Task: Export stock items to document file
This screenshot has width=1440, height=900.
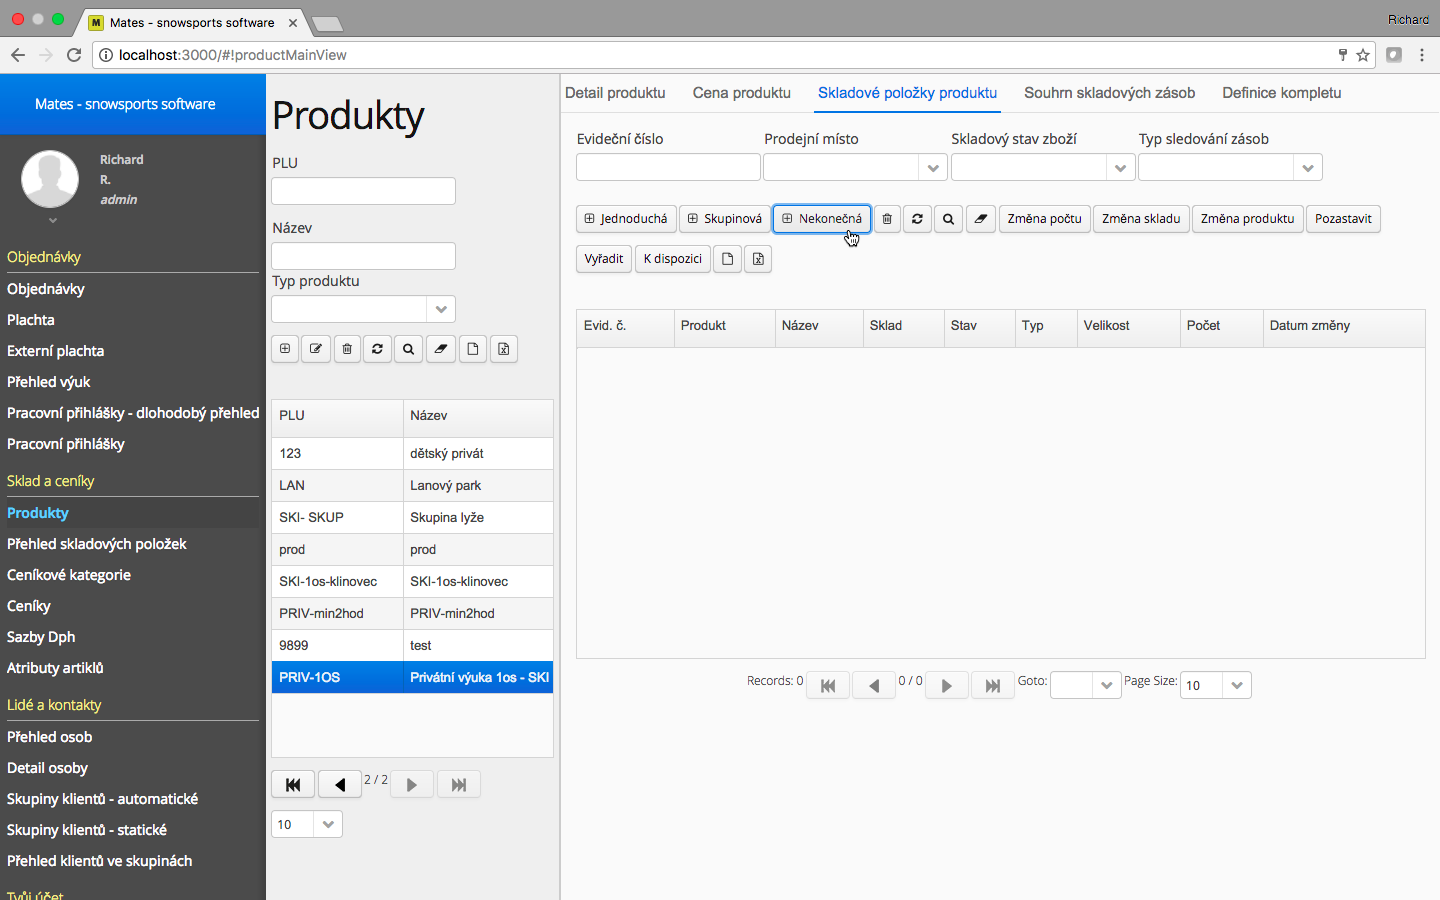Action: click(x=728, y=259)
